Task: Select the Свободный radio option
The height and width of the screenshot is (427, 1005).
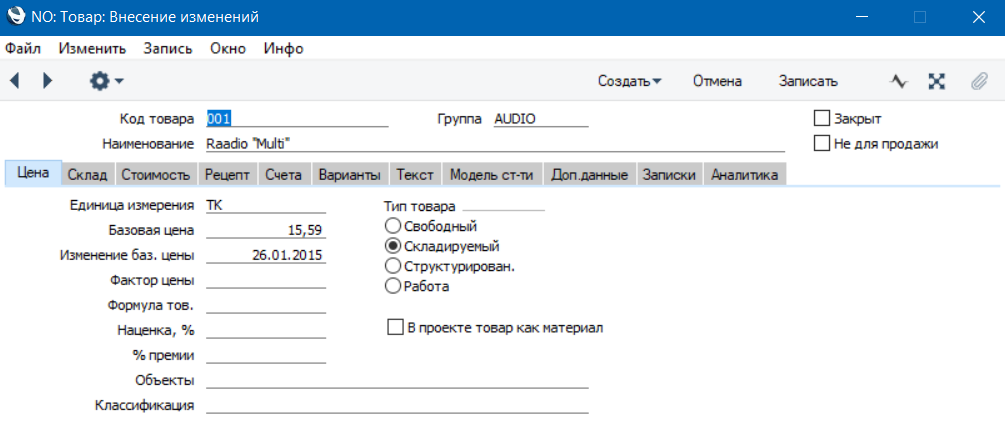Action: tap(393, 226)
